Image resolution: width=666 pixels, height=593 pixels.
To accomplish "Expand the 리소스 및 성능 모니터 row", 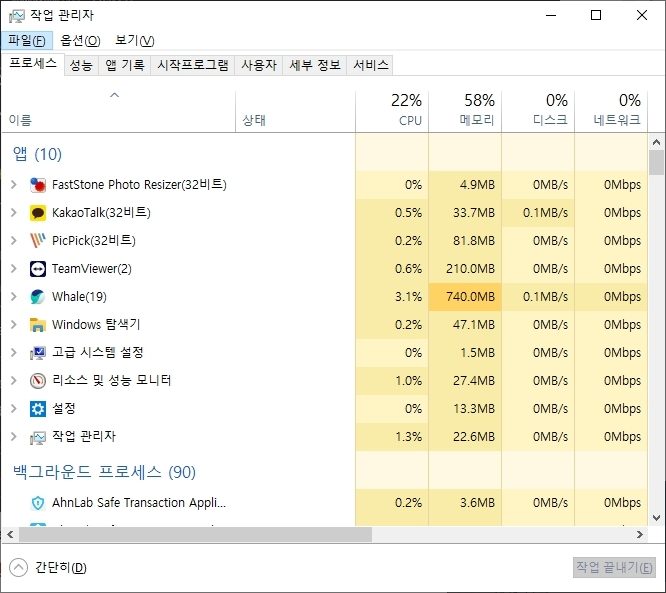I will [x=14, y=381].
